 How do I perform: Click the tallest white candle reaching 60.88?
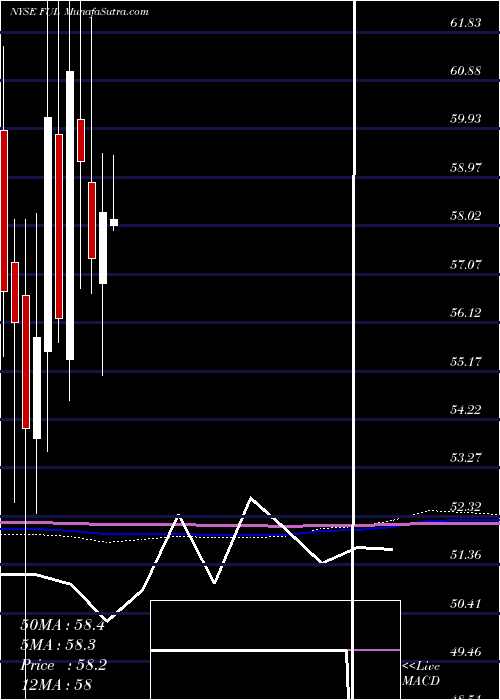point(70,215)
